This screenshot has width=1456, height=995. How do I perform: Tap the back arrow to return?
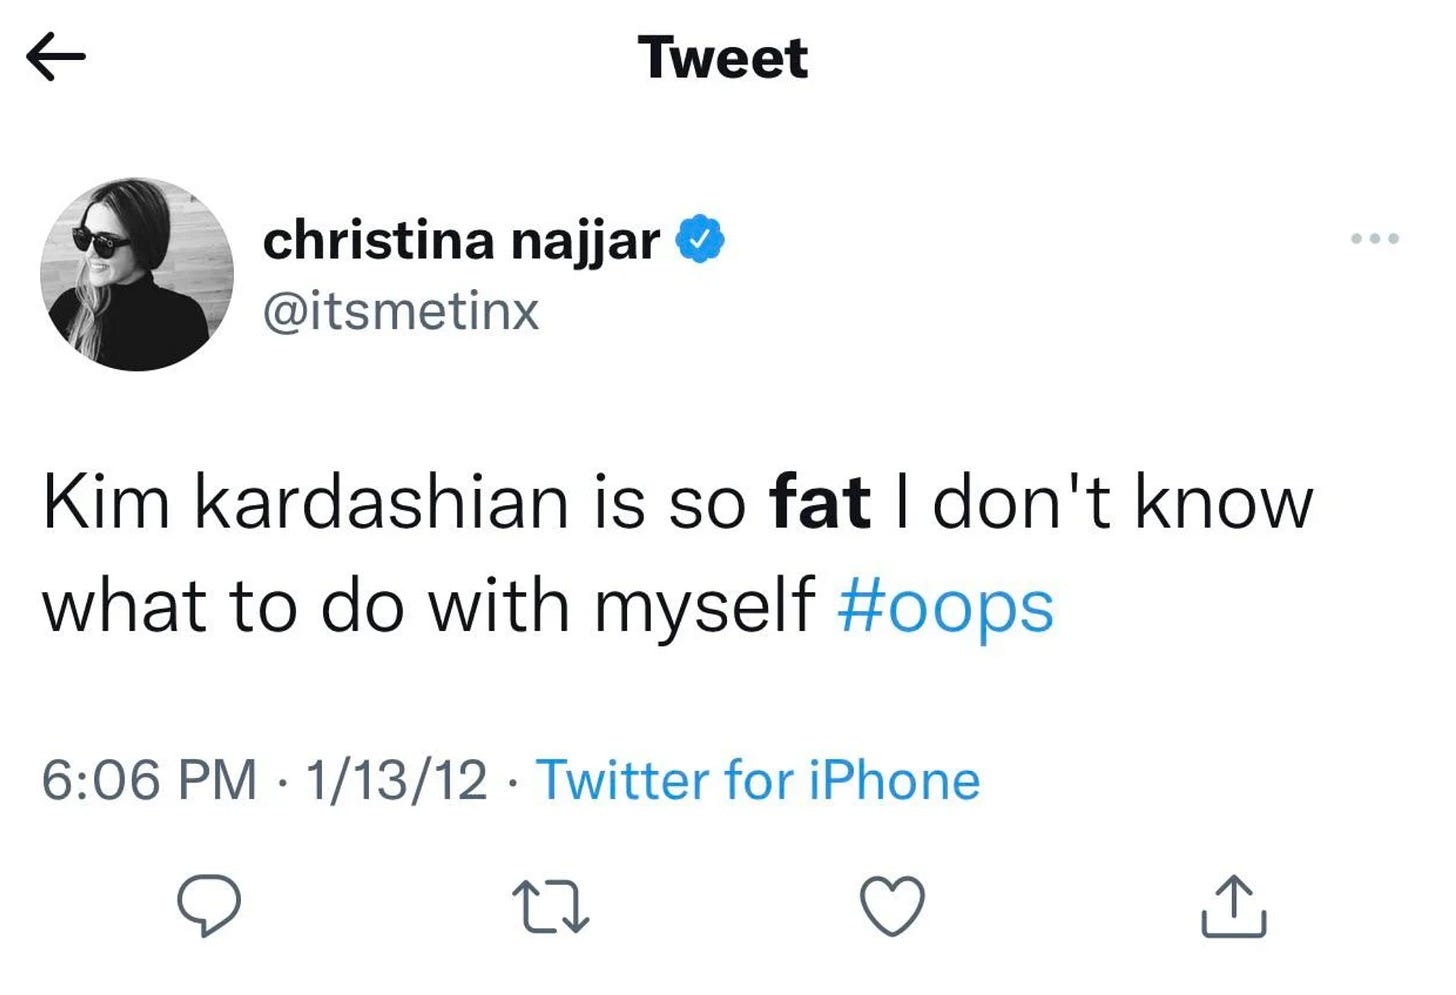pyautogui.click(x=57, y=55)
